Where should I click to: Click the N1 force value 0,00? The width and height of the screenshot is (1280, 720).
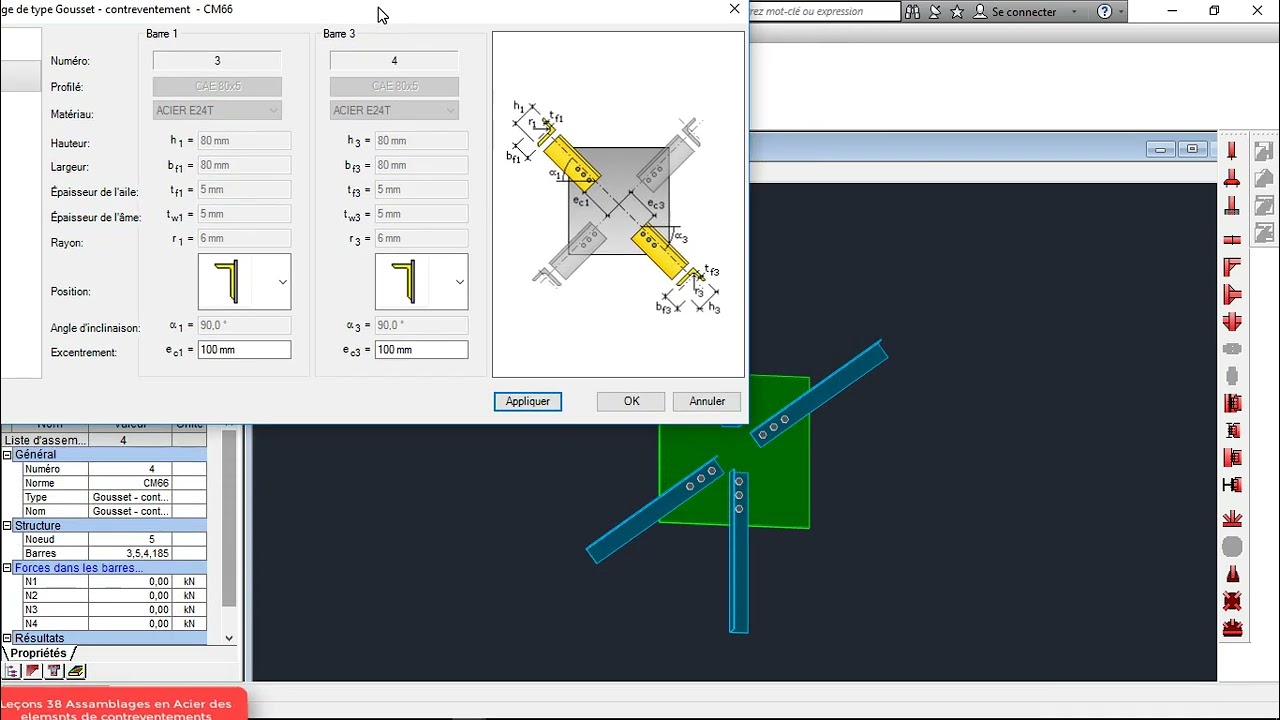click(130, 581)
